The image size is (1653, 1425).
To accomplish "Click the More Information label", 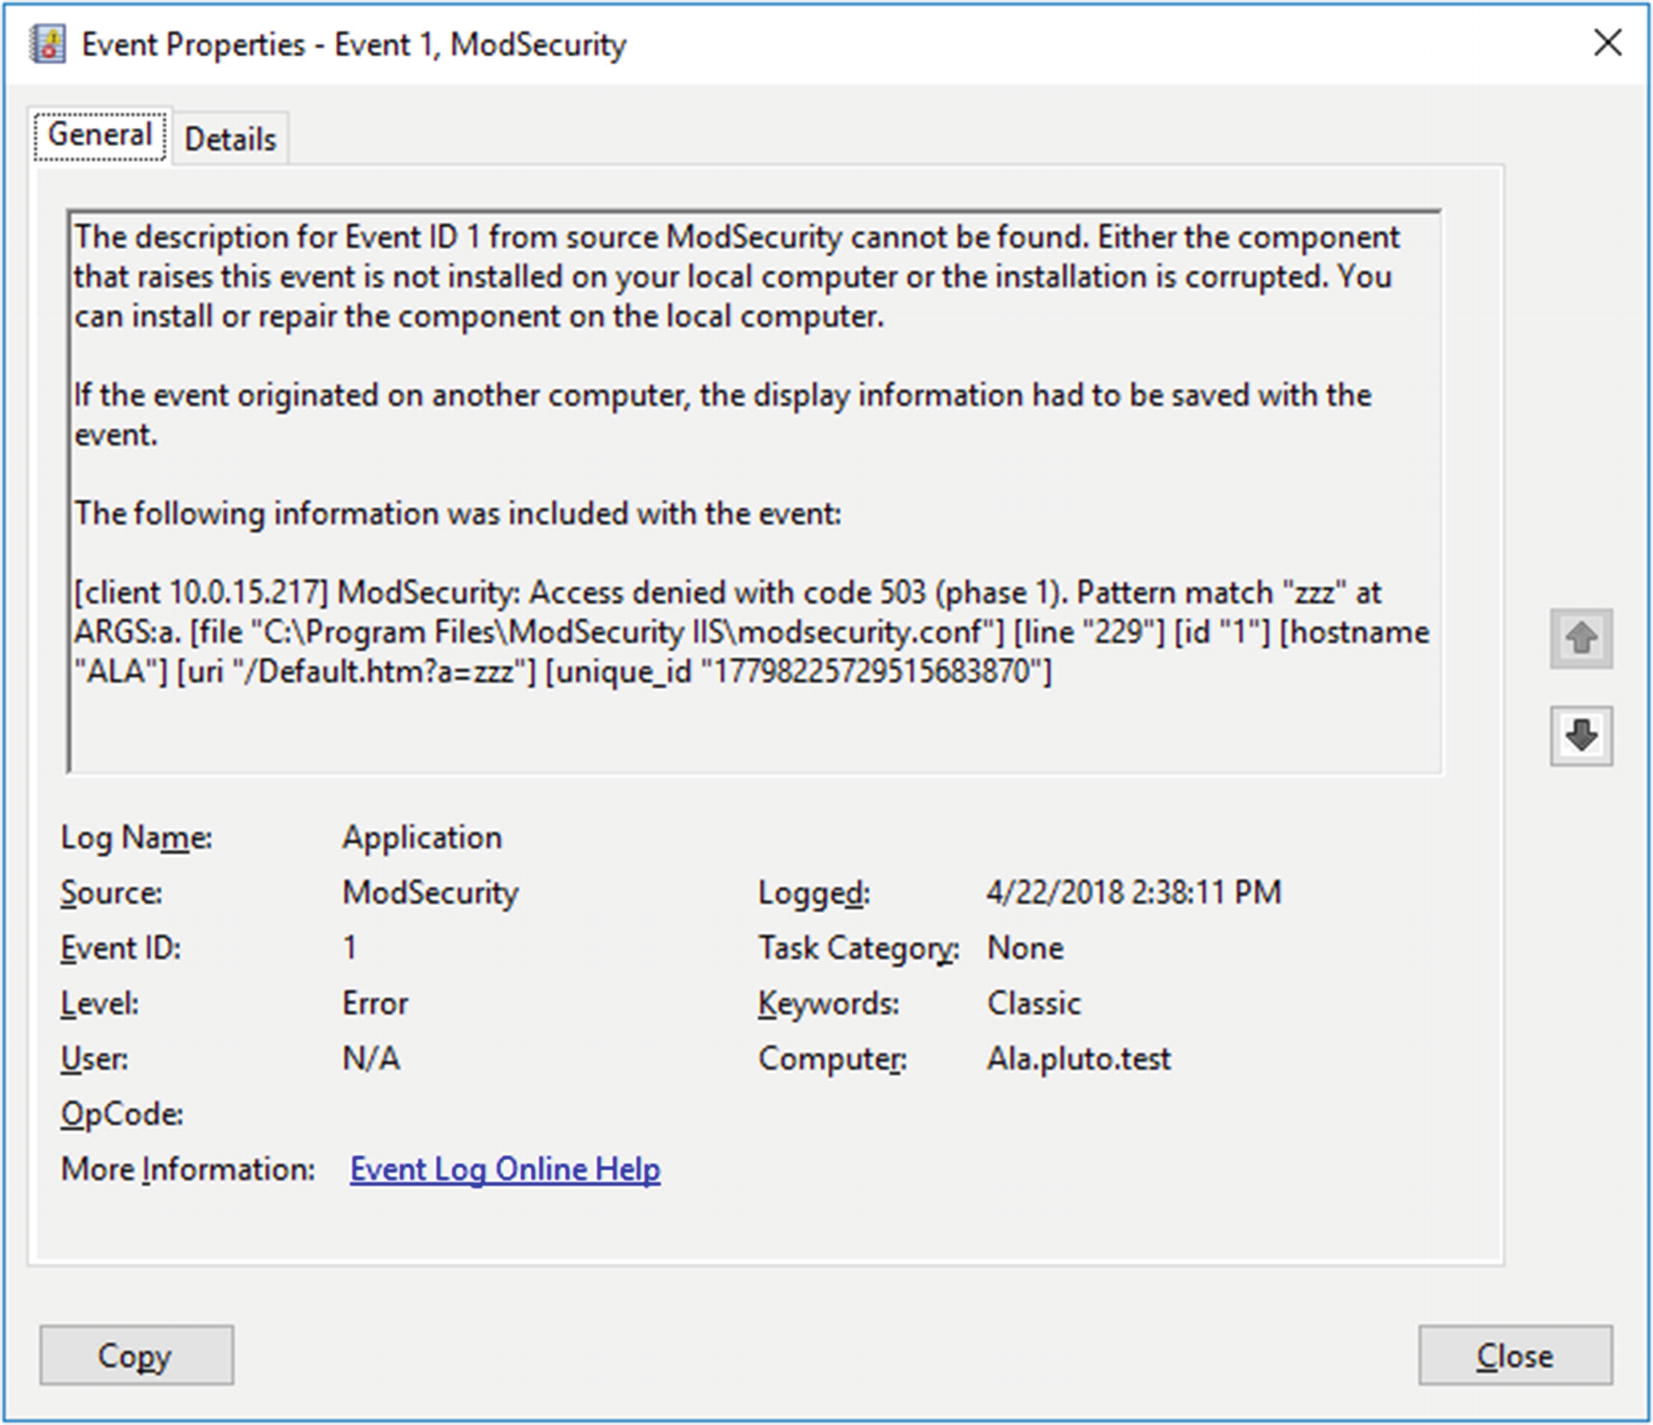I will point(188,1169).
